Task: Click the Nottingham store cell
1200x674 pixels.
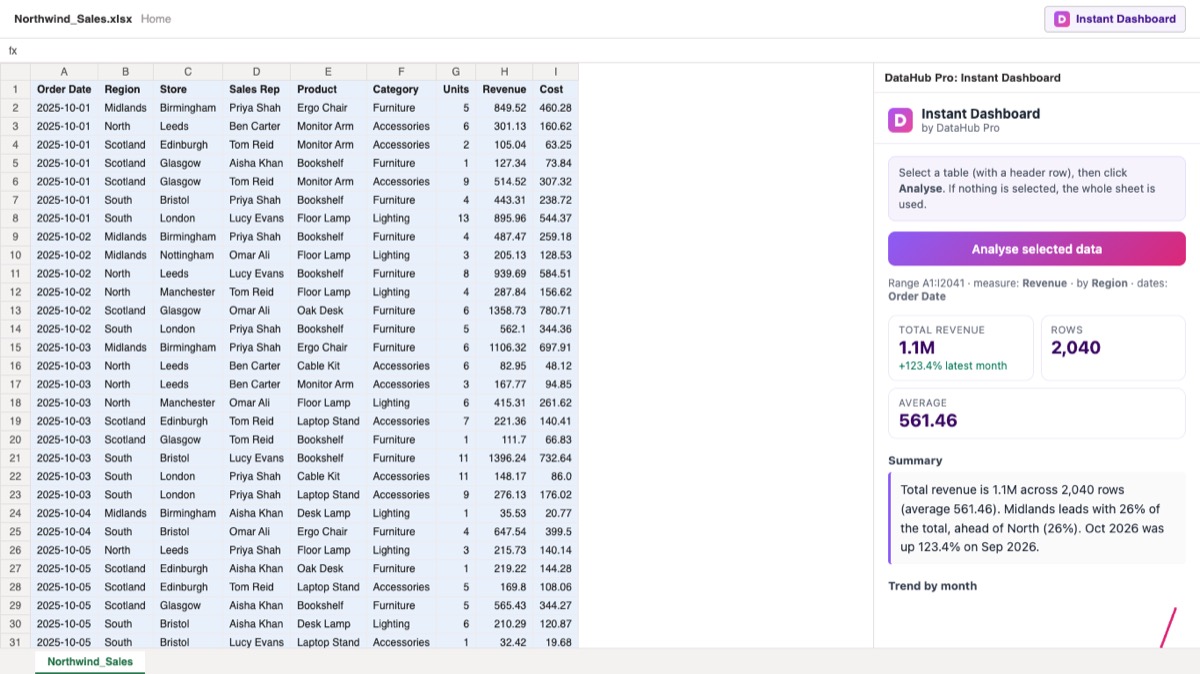Action: coord(188,255)
